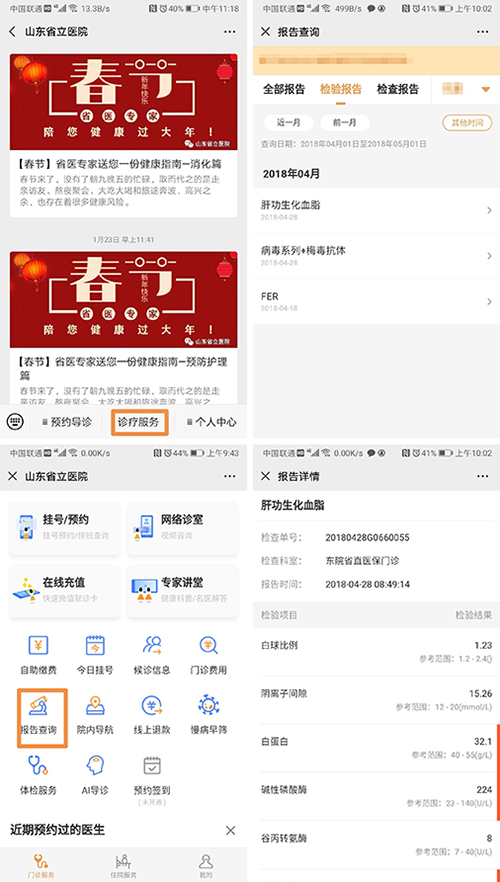Switch to 门诊服务 bottom tab

click(x=41, y=866)
